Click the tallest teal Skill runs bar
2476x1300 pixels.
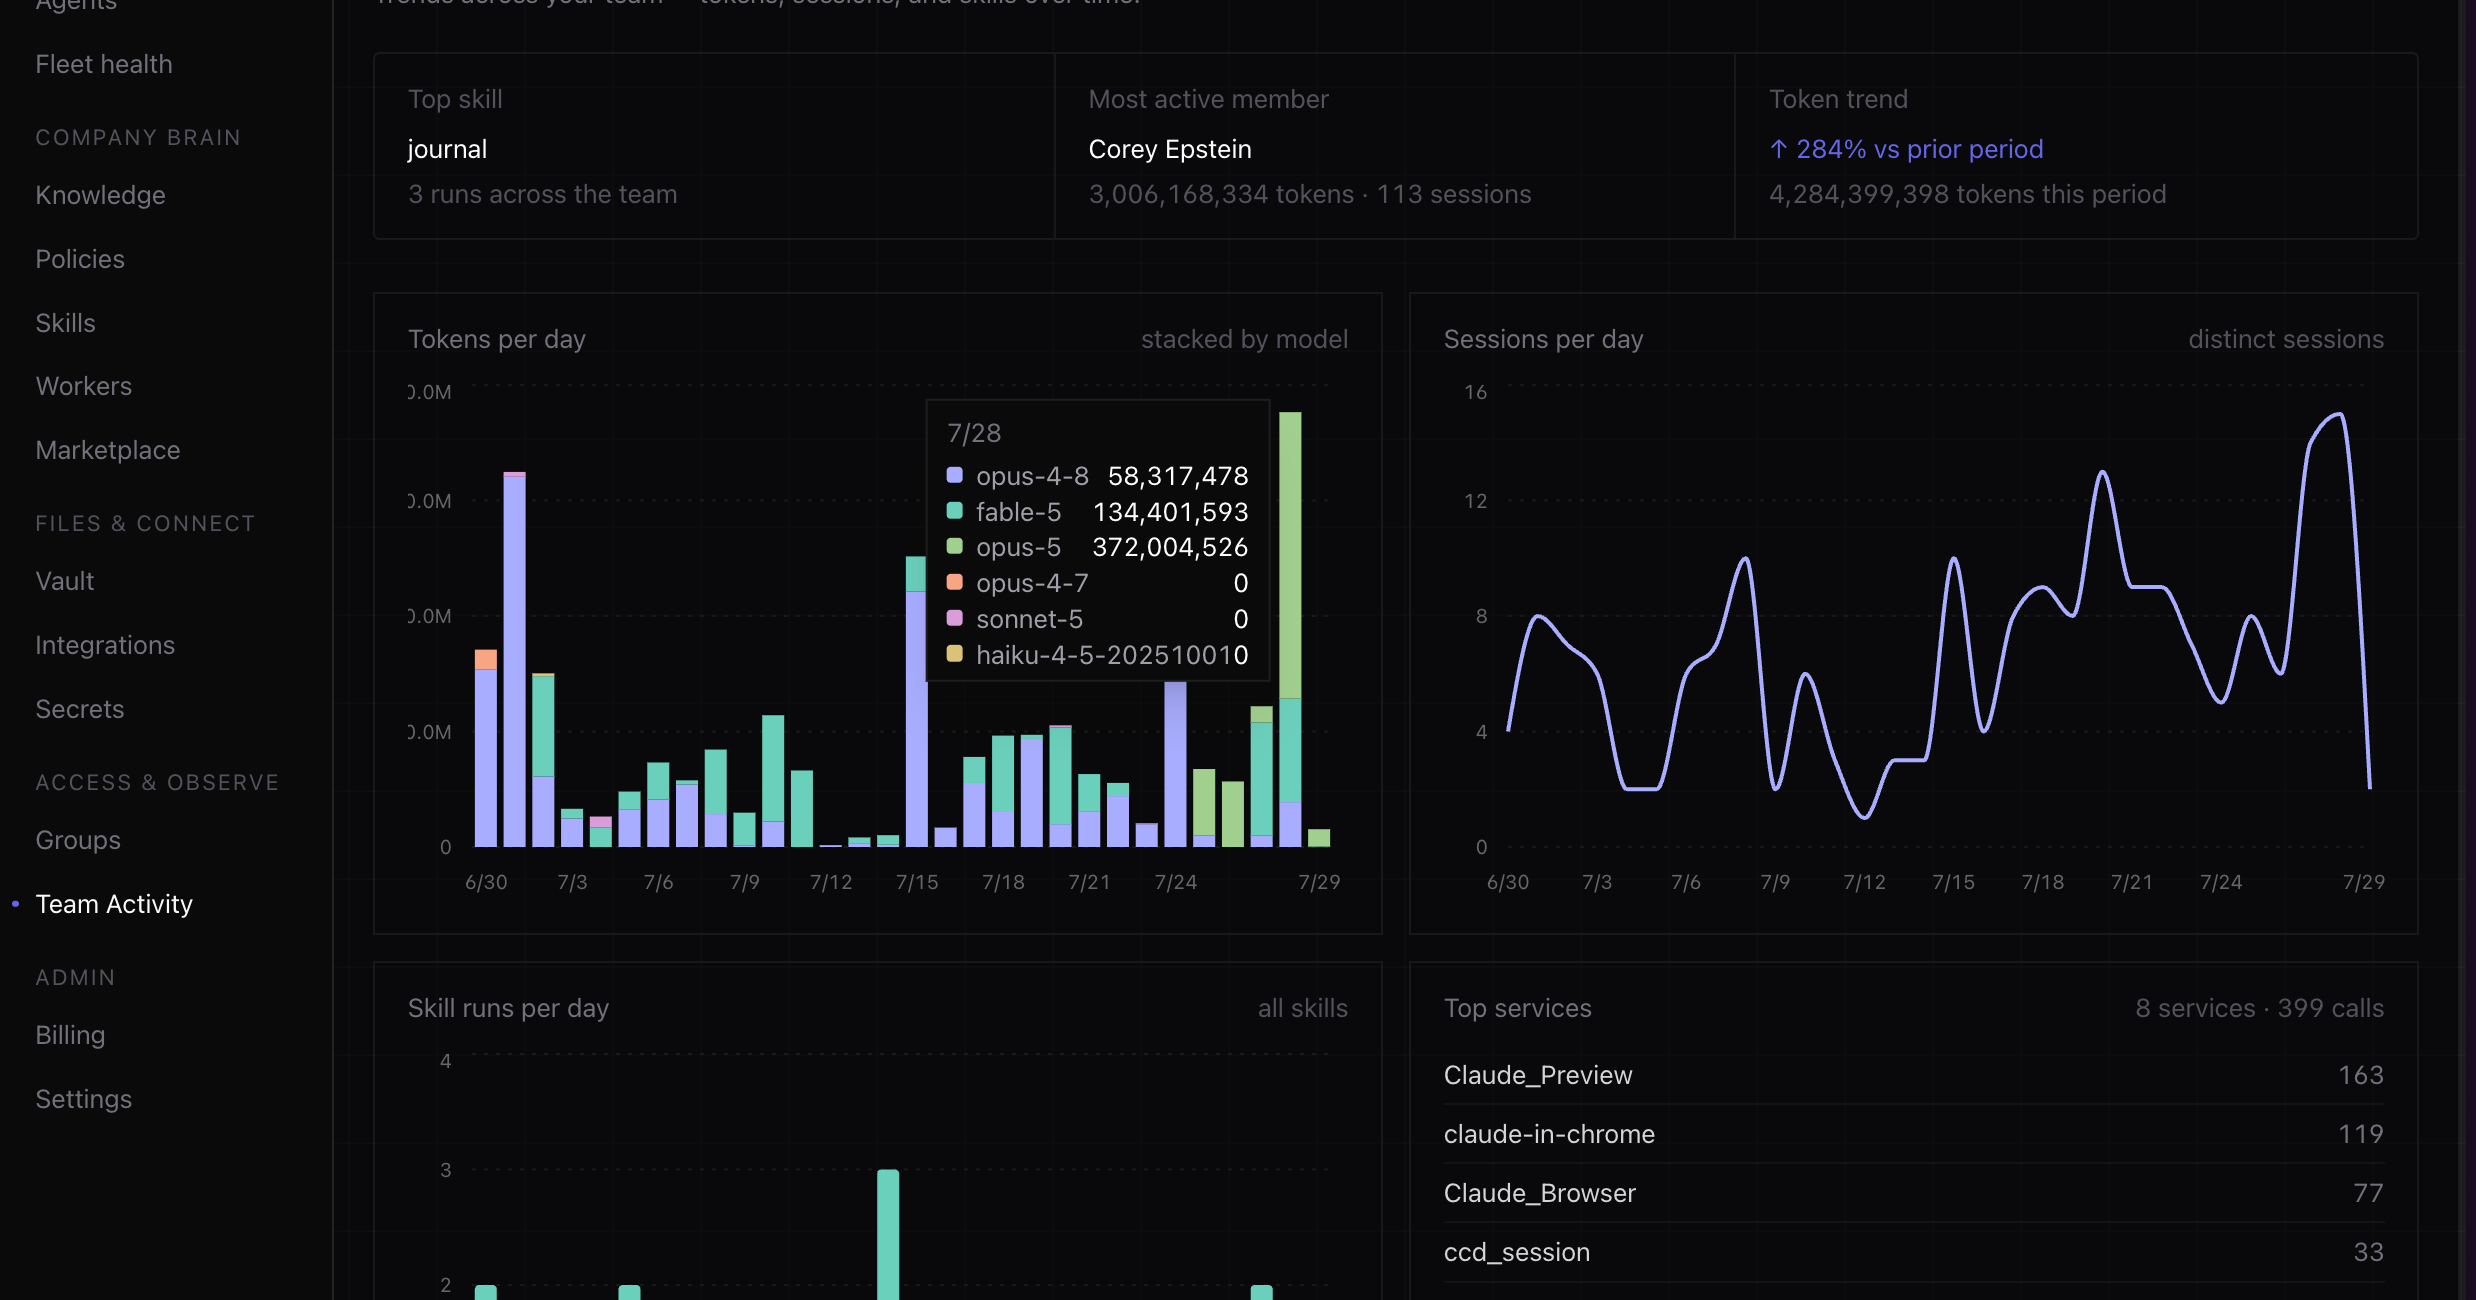(888, 1234)
